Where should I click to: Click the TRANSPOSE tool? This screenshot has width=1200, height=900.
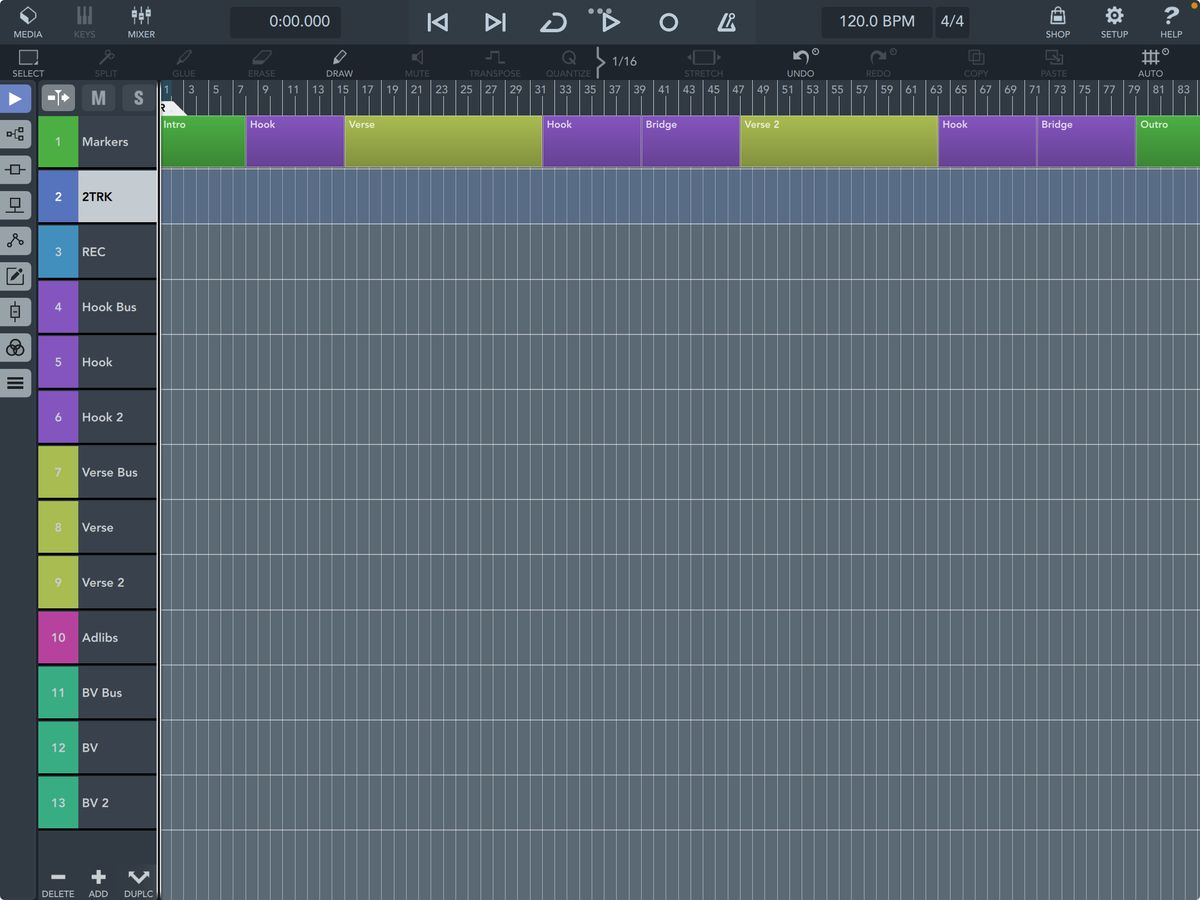tap(495, 63)
